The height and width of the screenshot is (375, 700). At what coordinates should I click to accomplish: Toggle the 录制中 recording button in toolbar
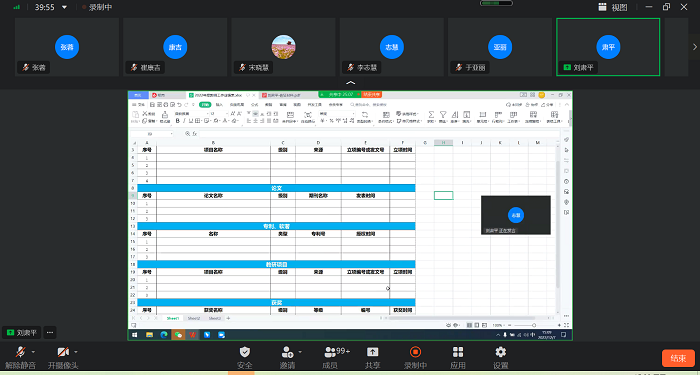click(415, 352)
